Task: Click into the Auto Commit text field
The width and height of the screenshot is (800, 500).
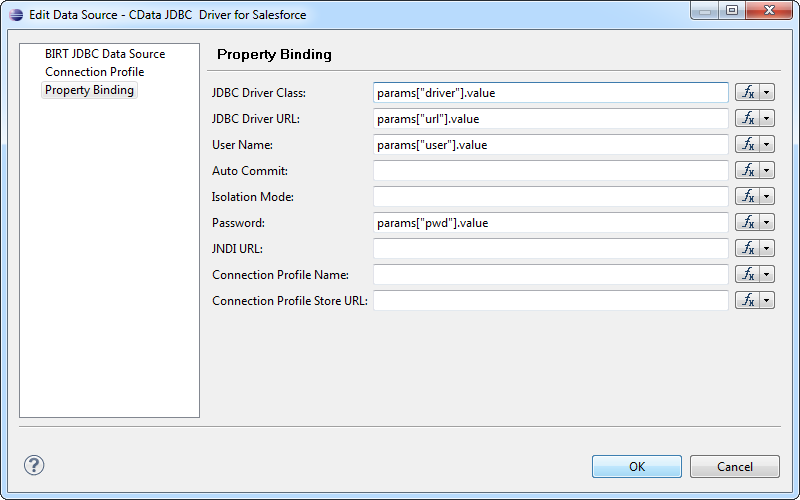Action: point(550,170)
